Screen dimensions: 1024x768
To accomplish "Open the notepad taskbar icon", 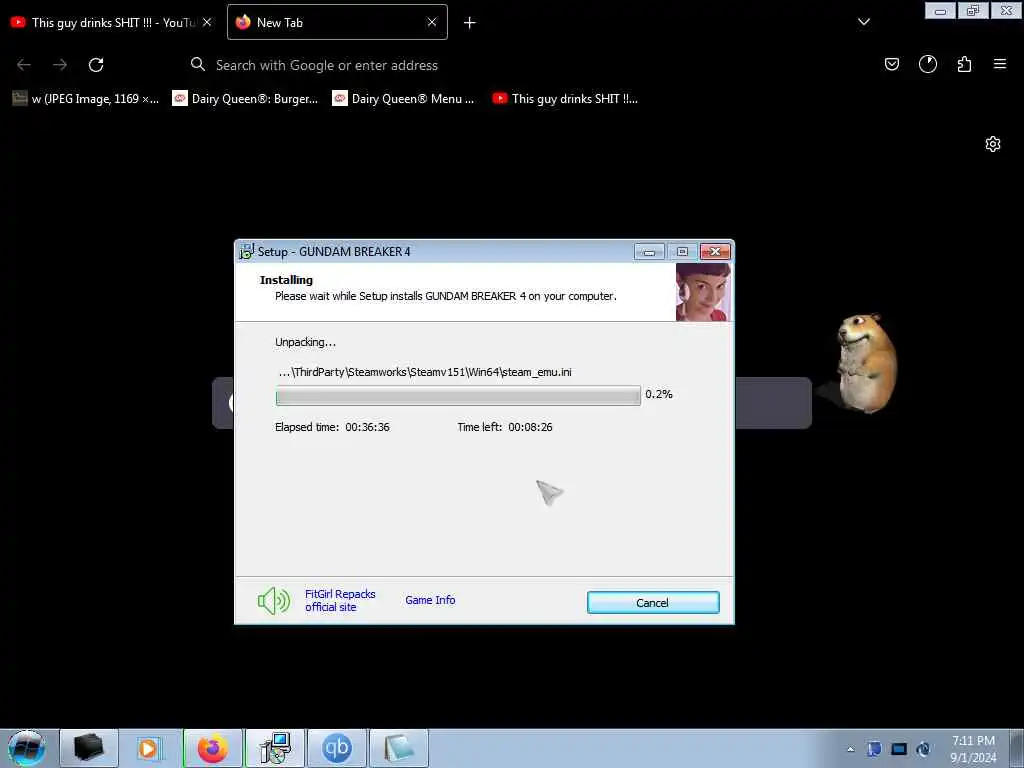I will click(x=399, y=748).
